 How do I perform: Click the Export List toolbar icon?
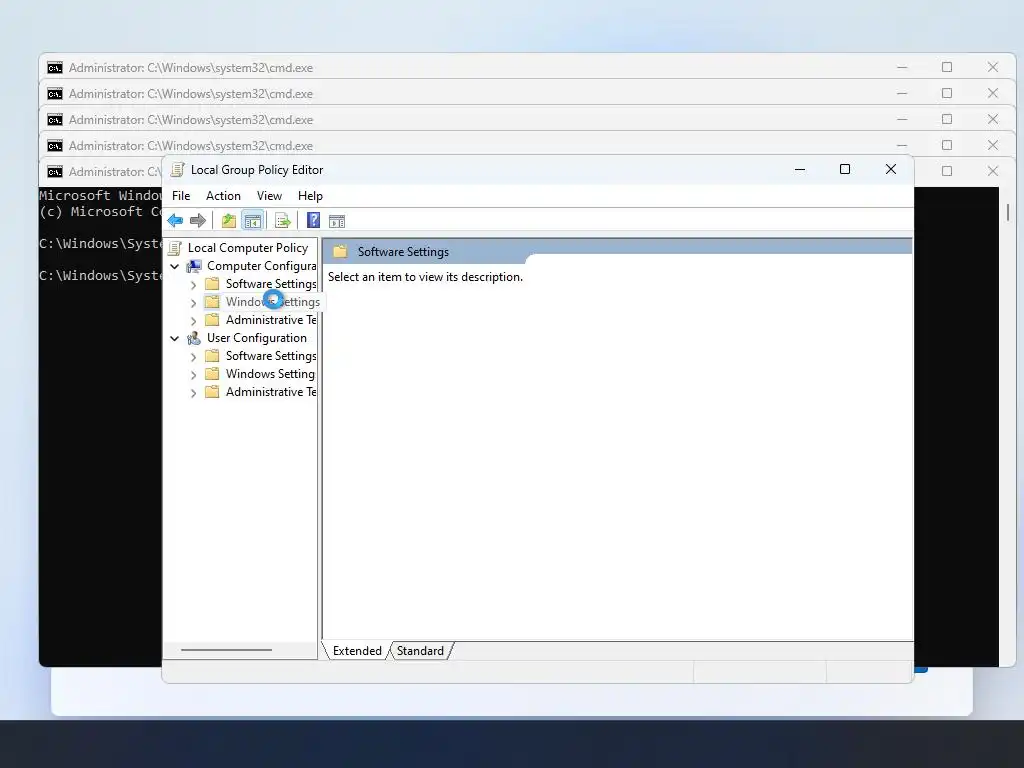283,221
